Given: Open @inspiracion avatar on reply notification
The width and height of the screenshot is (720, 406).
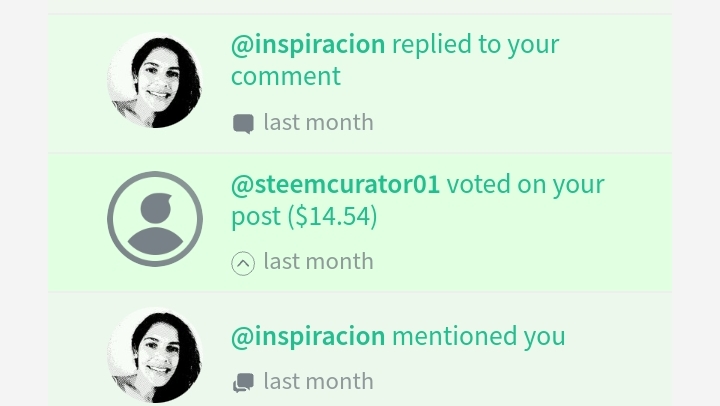Looking at the screenshot, I should (x=155, y=80).
